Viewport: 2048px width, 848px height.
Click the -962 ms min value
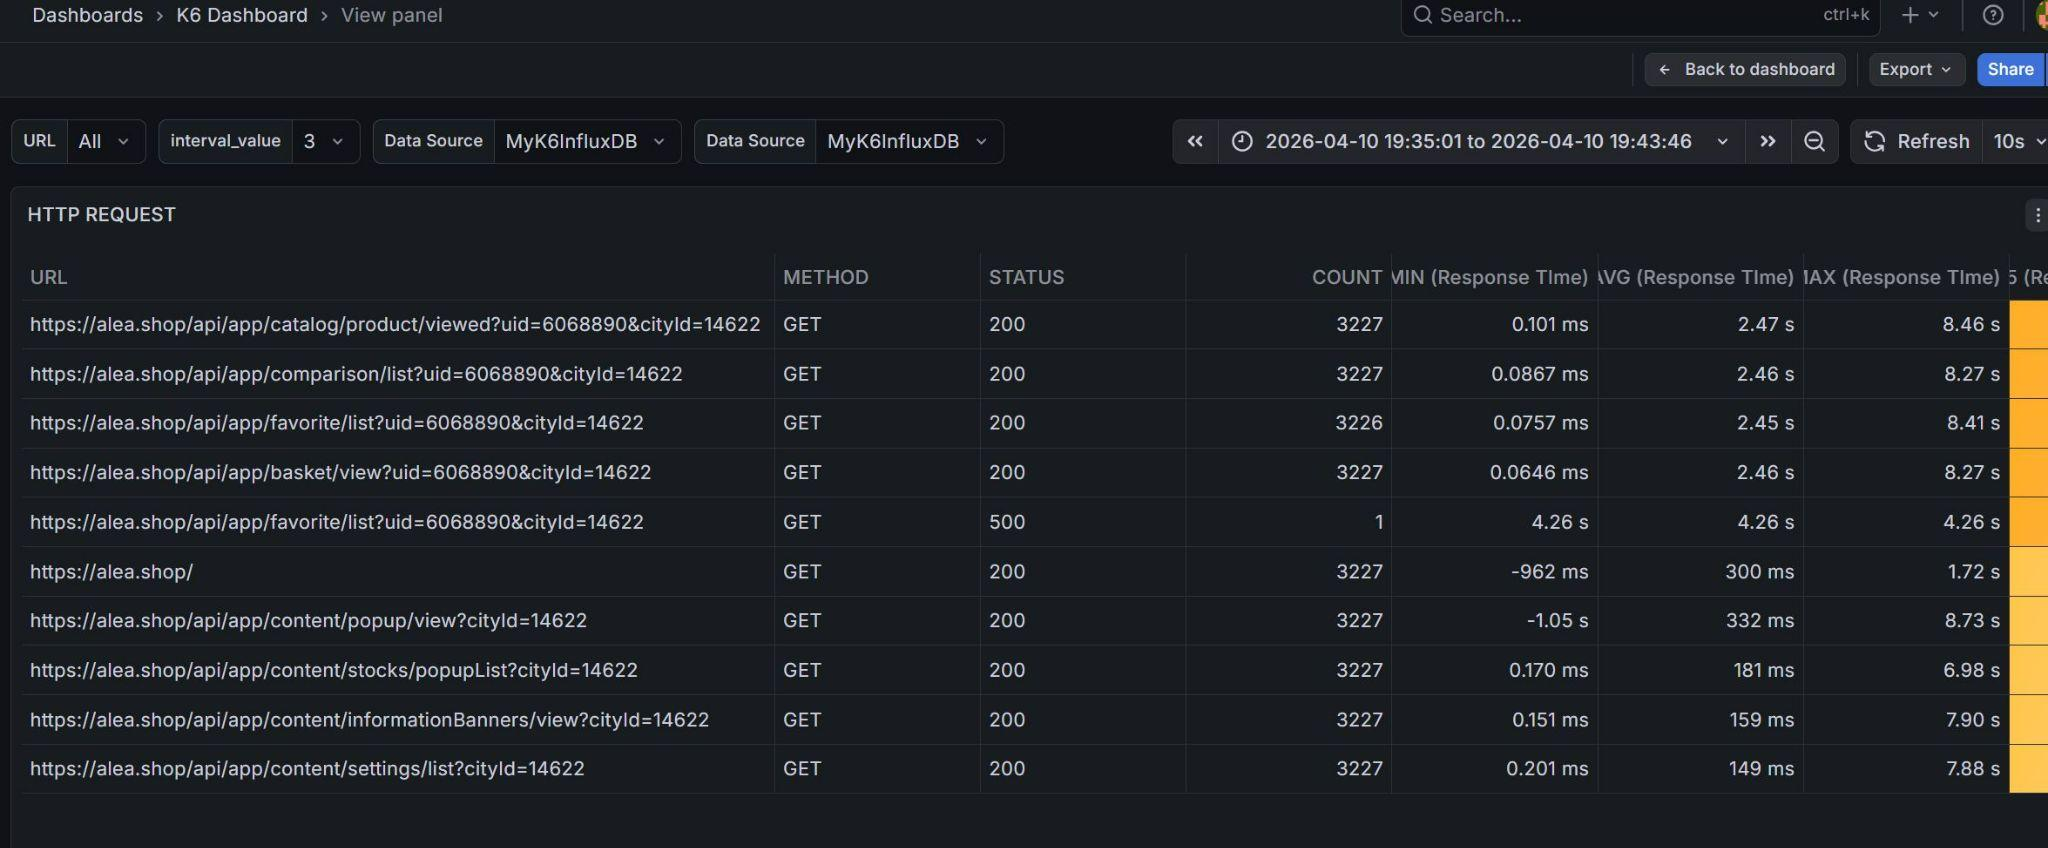coord(1549,572)
